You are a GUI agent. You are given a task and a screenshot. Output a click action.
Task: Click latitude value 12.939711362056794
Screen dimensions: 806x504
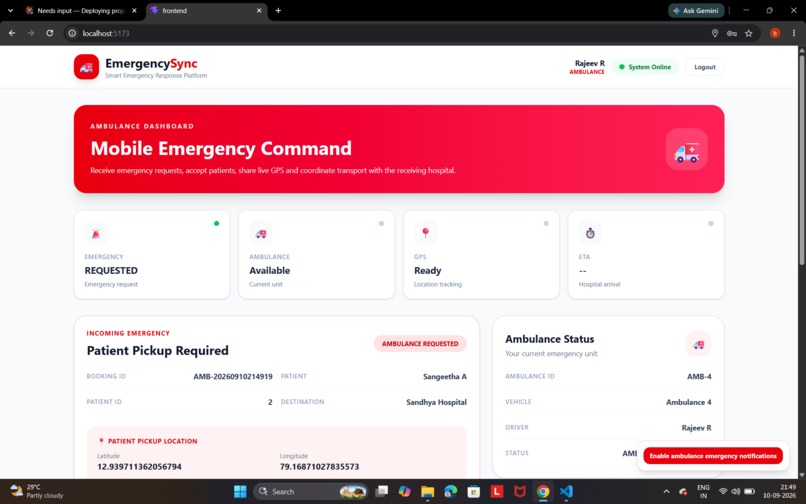tap(139, 466)
